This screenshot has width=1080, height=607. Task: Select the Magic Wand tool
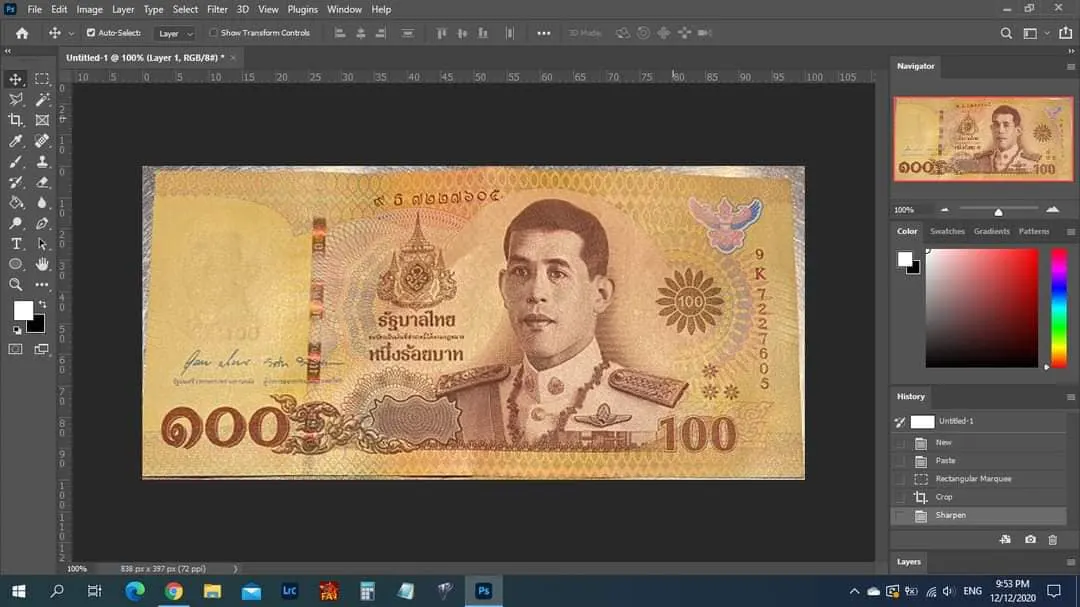click(x=42, y=99)
